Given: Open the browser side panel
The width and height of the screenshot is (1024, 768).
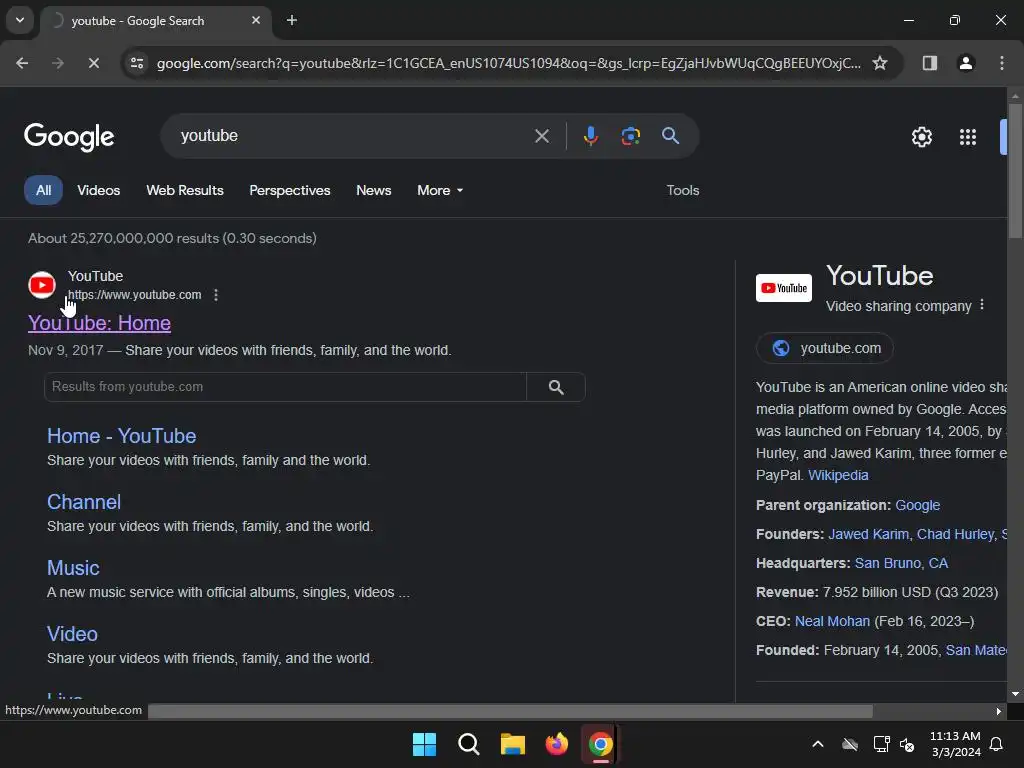Looking at the screenshot, I should coord(929,63).
